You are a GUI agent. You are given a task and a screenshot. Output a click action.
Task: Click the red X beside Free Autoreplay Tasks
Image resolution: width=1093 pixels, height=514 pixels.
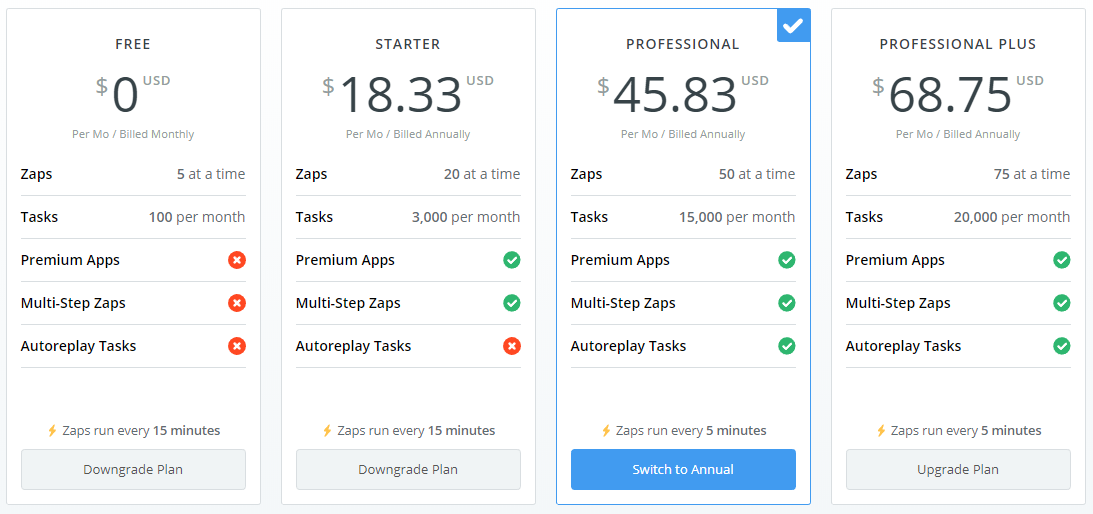click(x=237, y=346)
